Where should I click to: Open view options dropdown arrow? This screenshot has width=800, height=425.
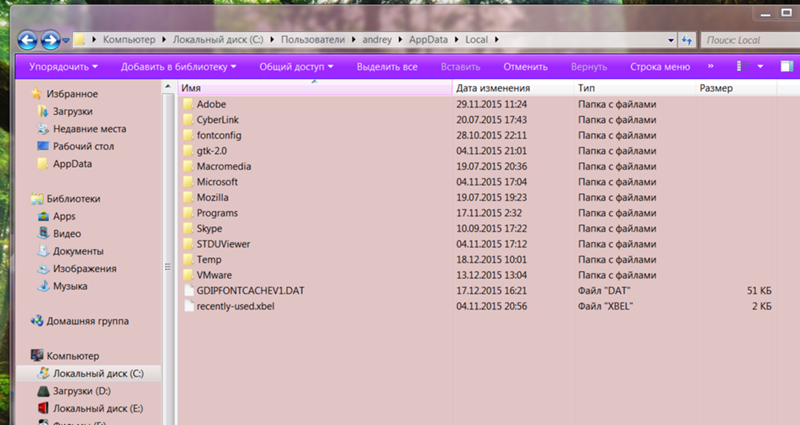coord(760,67)
